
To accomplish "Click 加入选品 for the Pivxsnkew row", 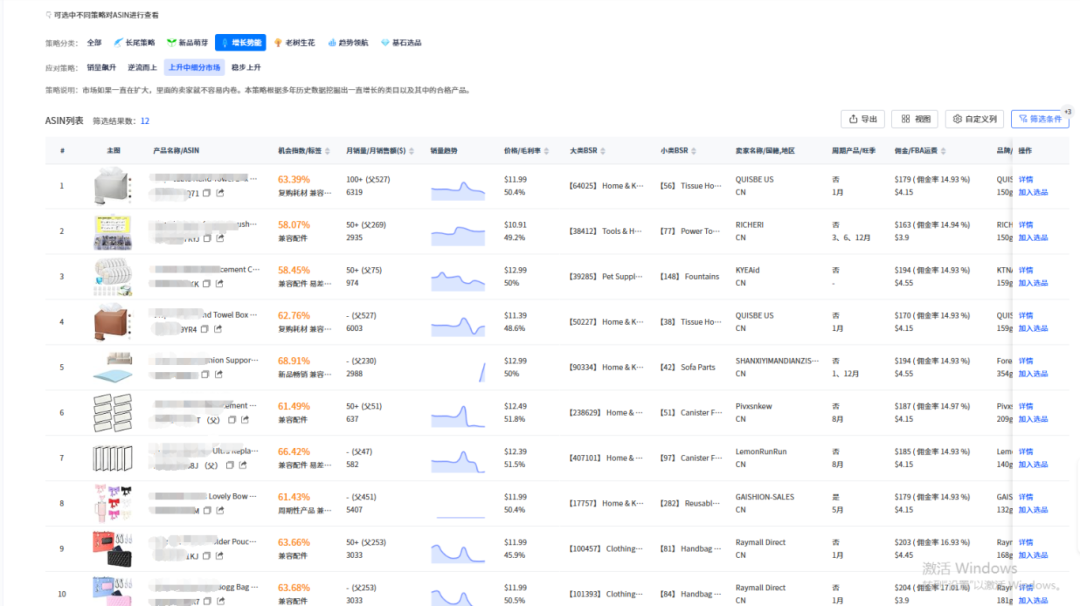I will pyautogui.click(x=1033, y=419).
